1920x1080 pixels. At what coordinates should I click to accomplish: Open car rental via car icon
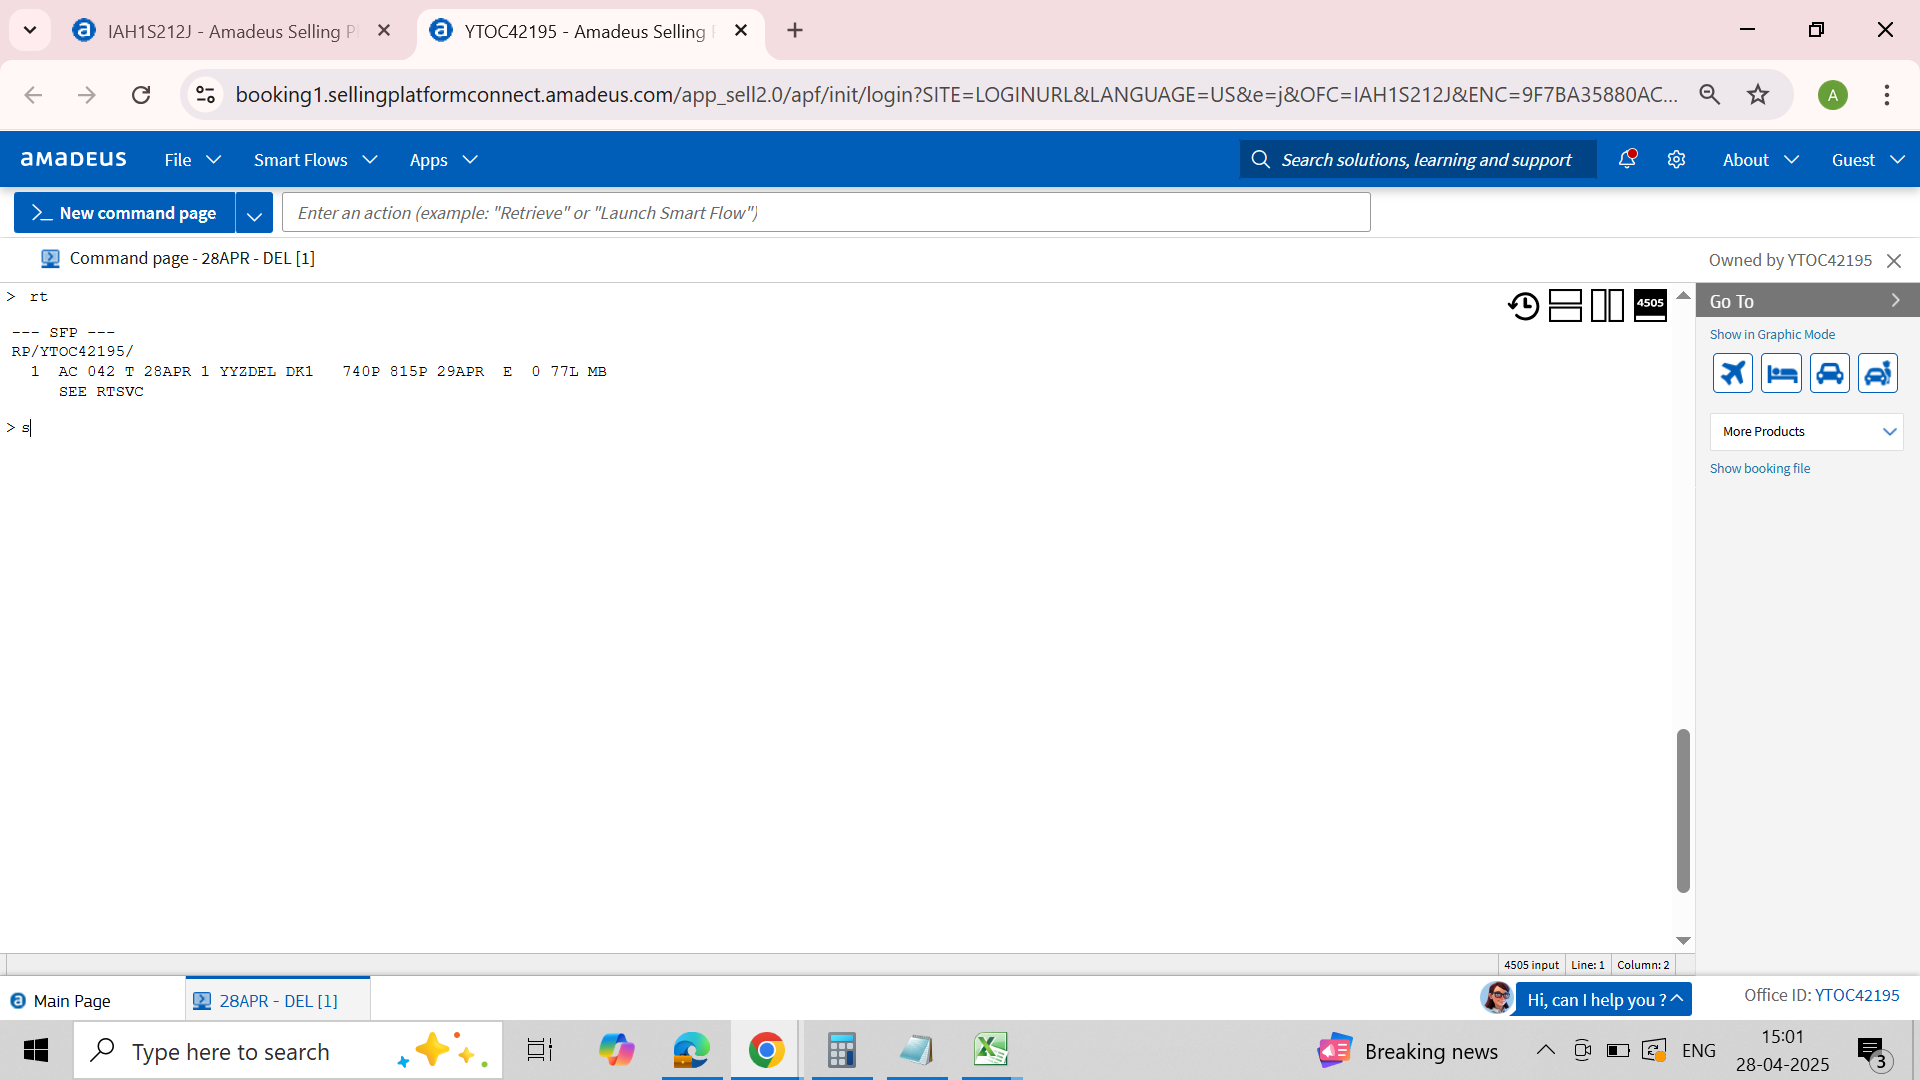click(x=1829, y=373)
